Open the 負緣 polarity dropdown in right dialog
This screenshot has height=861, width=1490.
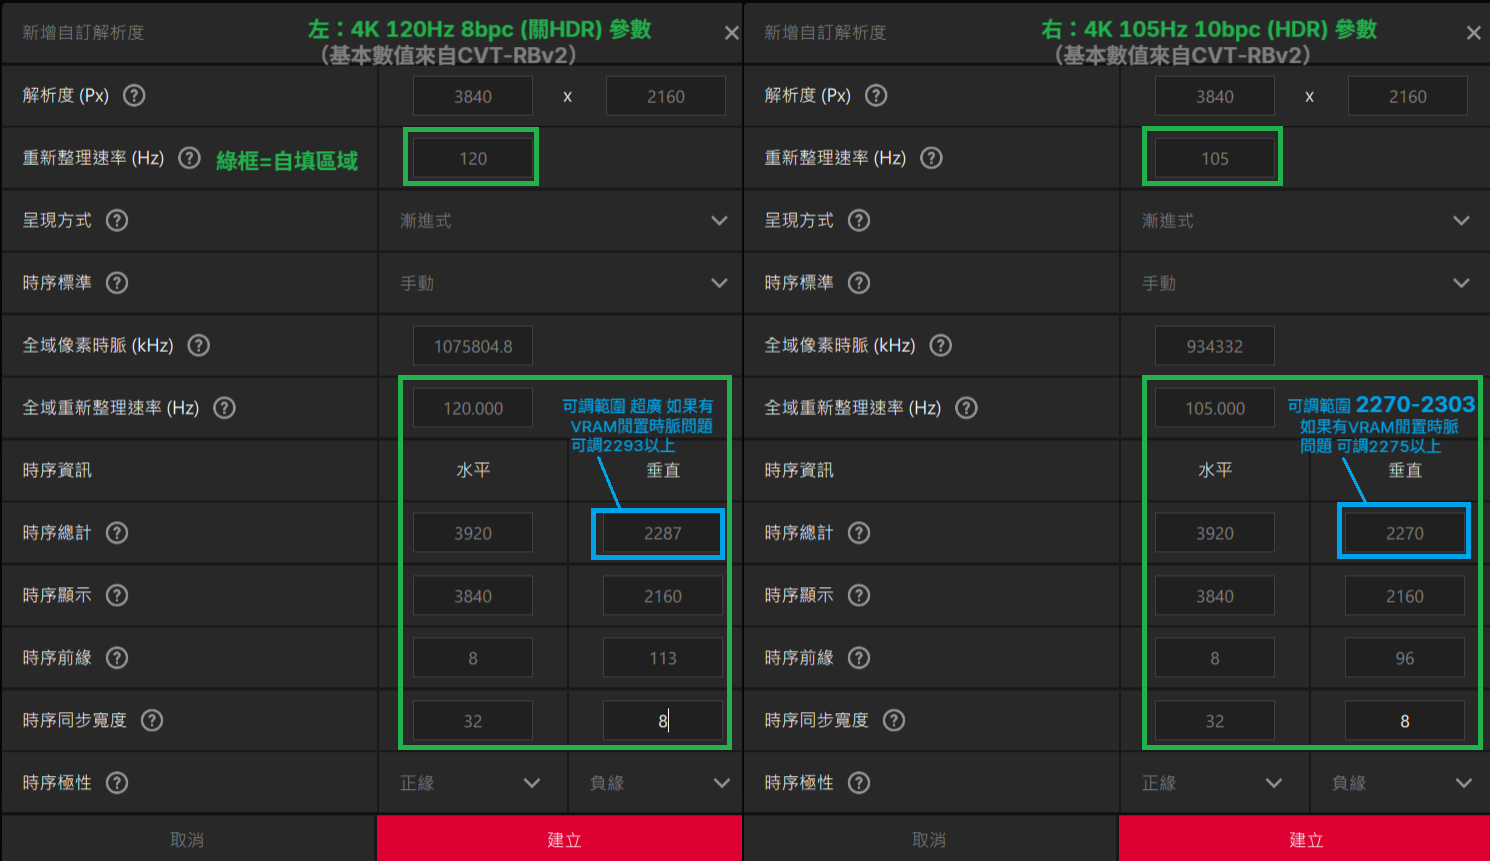[x=1401, y=783]
